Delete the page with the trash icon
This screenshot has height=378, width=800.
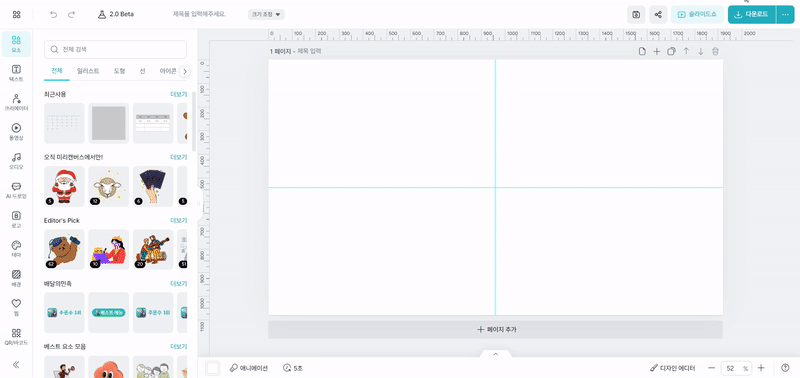[x=715, y=51]
